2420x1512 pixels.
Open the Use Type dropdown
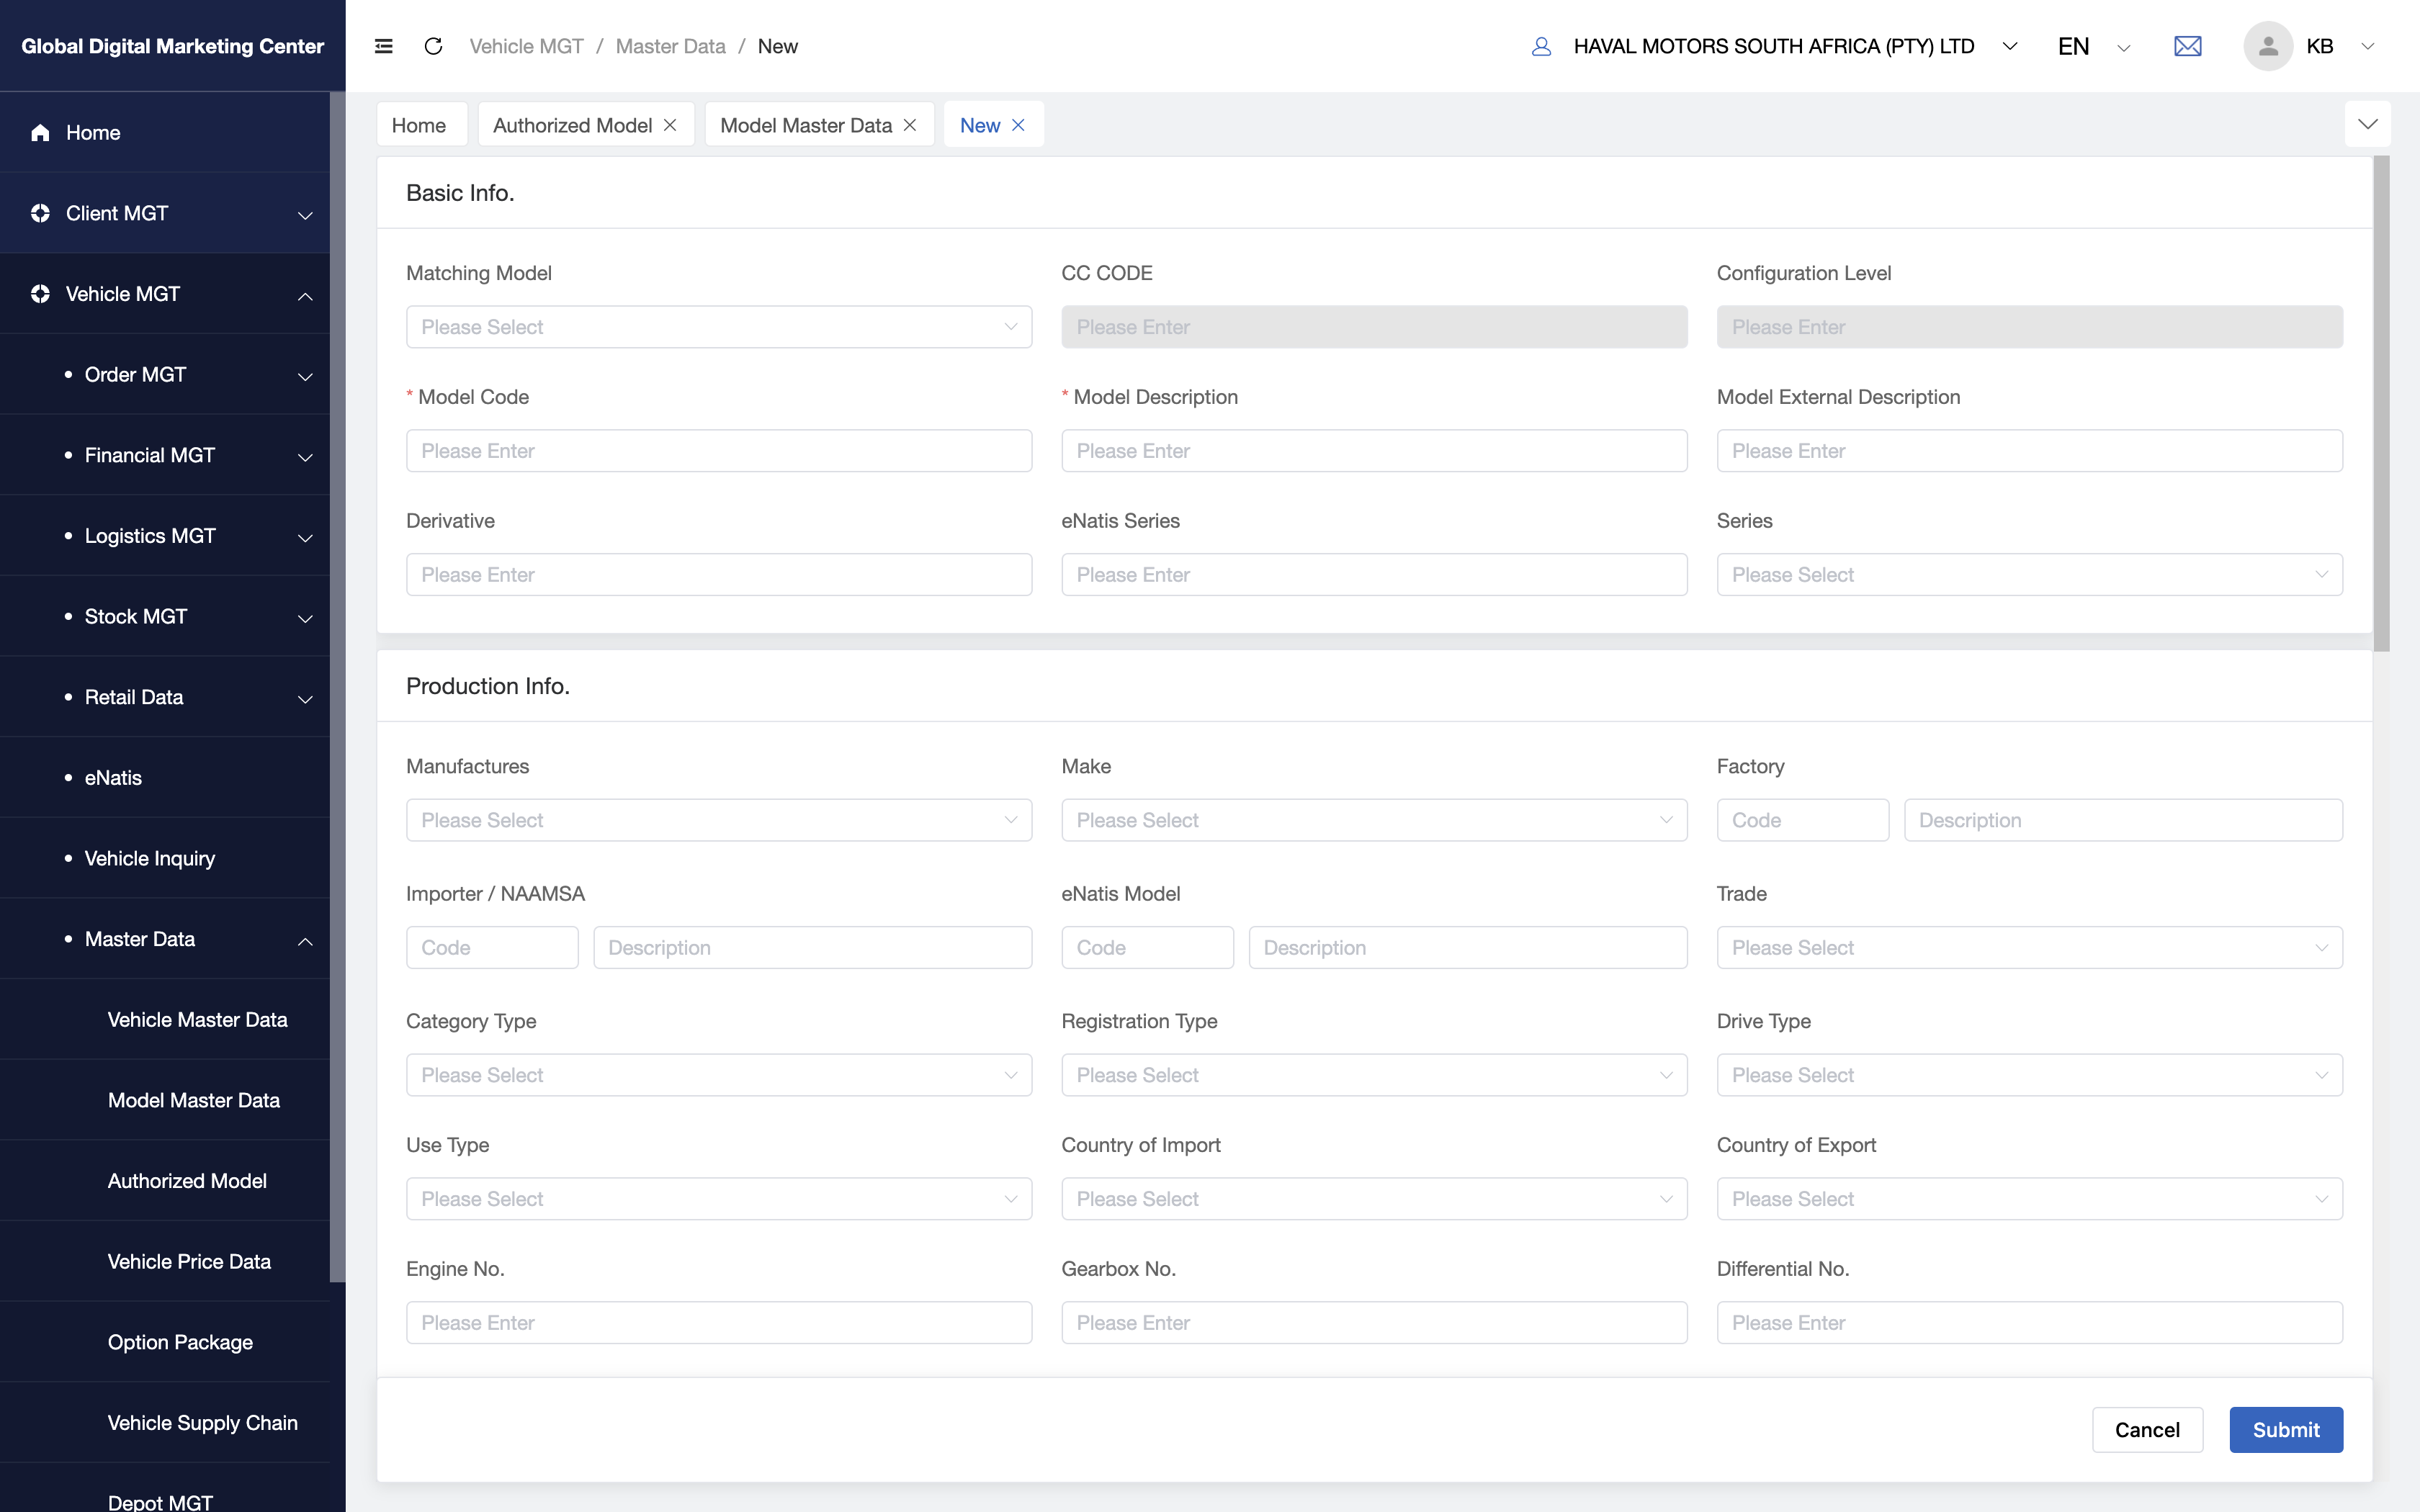pyautogui.click(x=719, y=1199)
